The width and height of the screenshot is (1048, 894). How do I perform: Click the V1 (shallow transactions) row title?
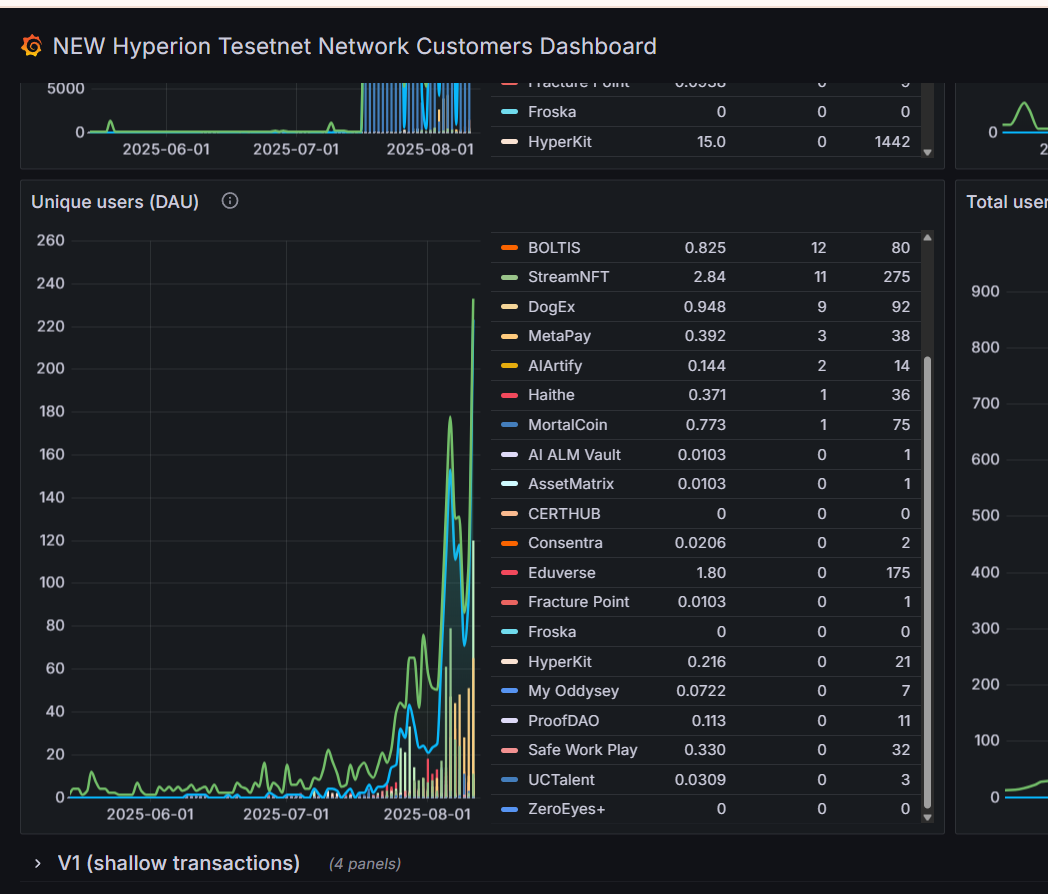[x=179, y=863]
